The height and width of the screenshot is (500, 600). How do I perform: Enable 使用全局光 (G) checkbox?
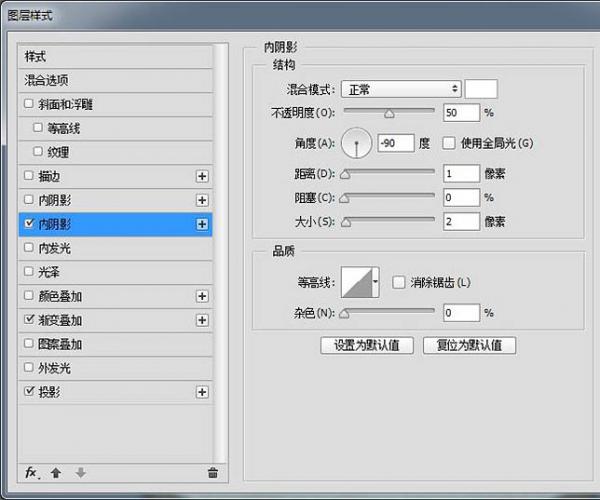click(x=449, y=143)
